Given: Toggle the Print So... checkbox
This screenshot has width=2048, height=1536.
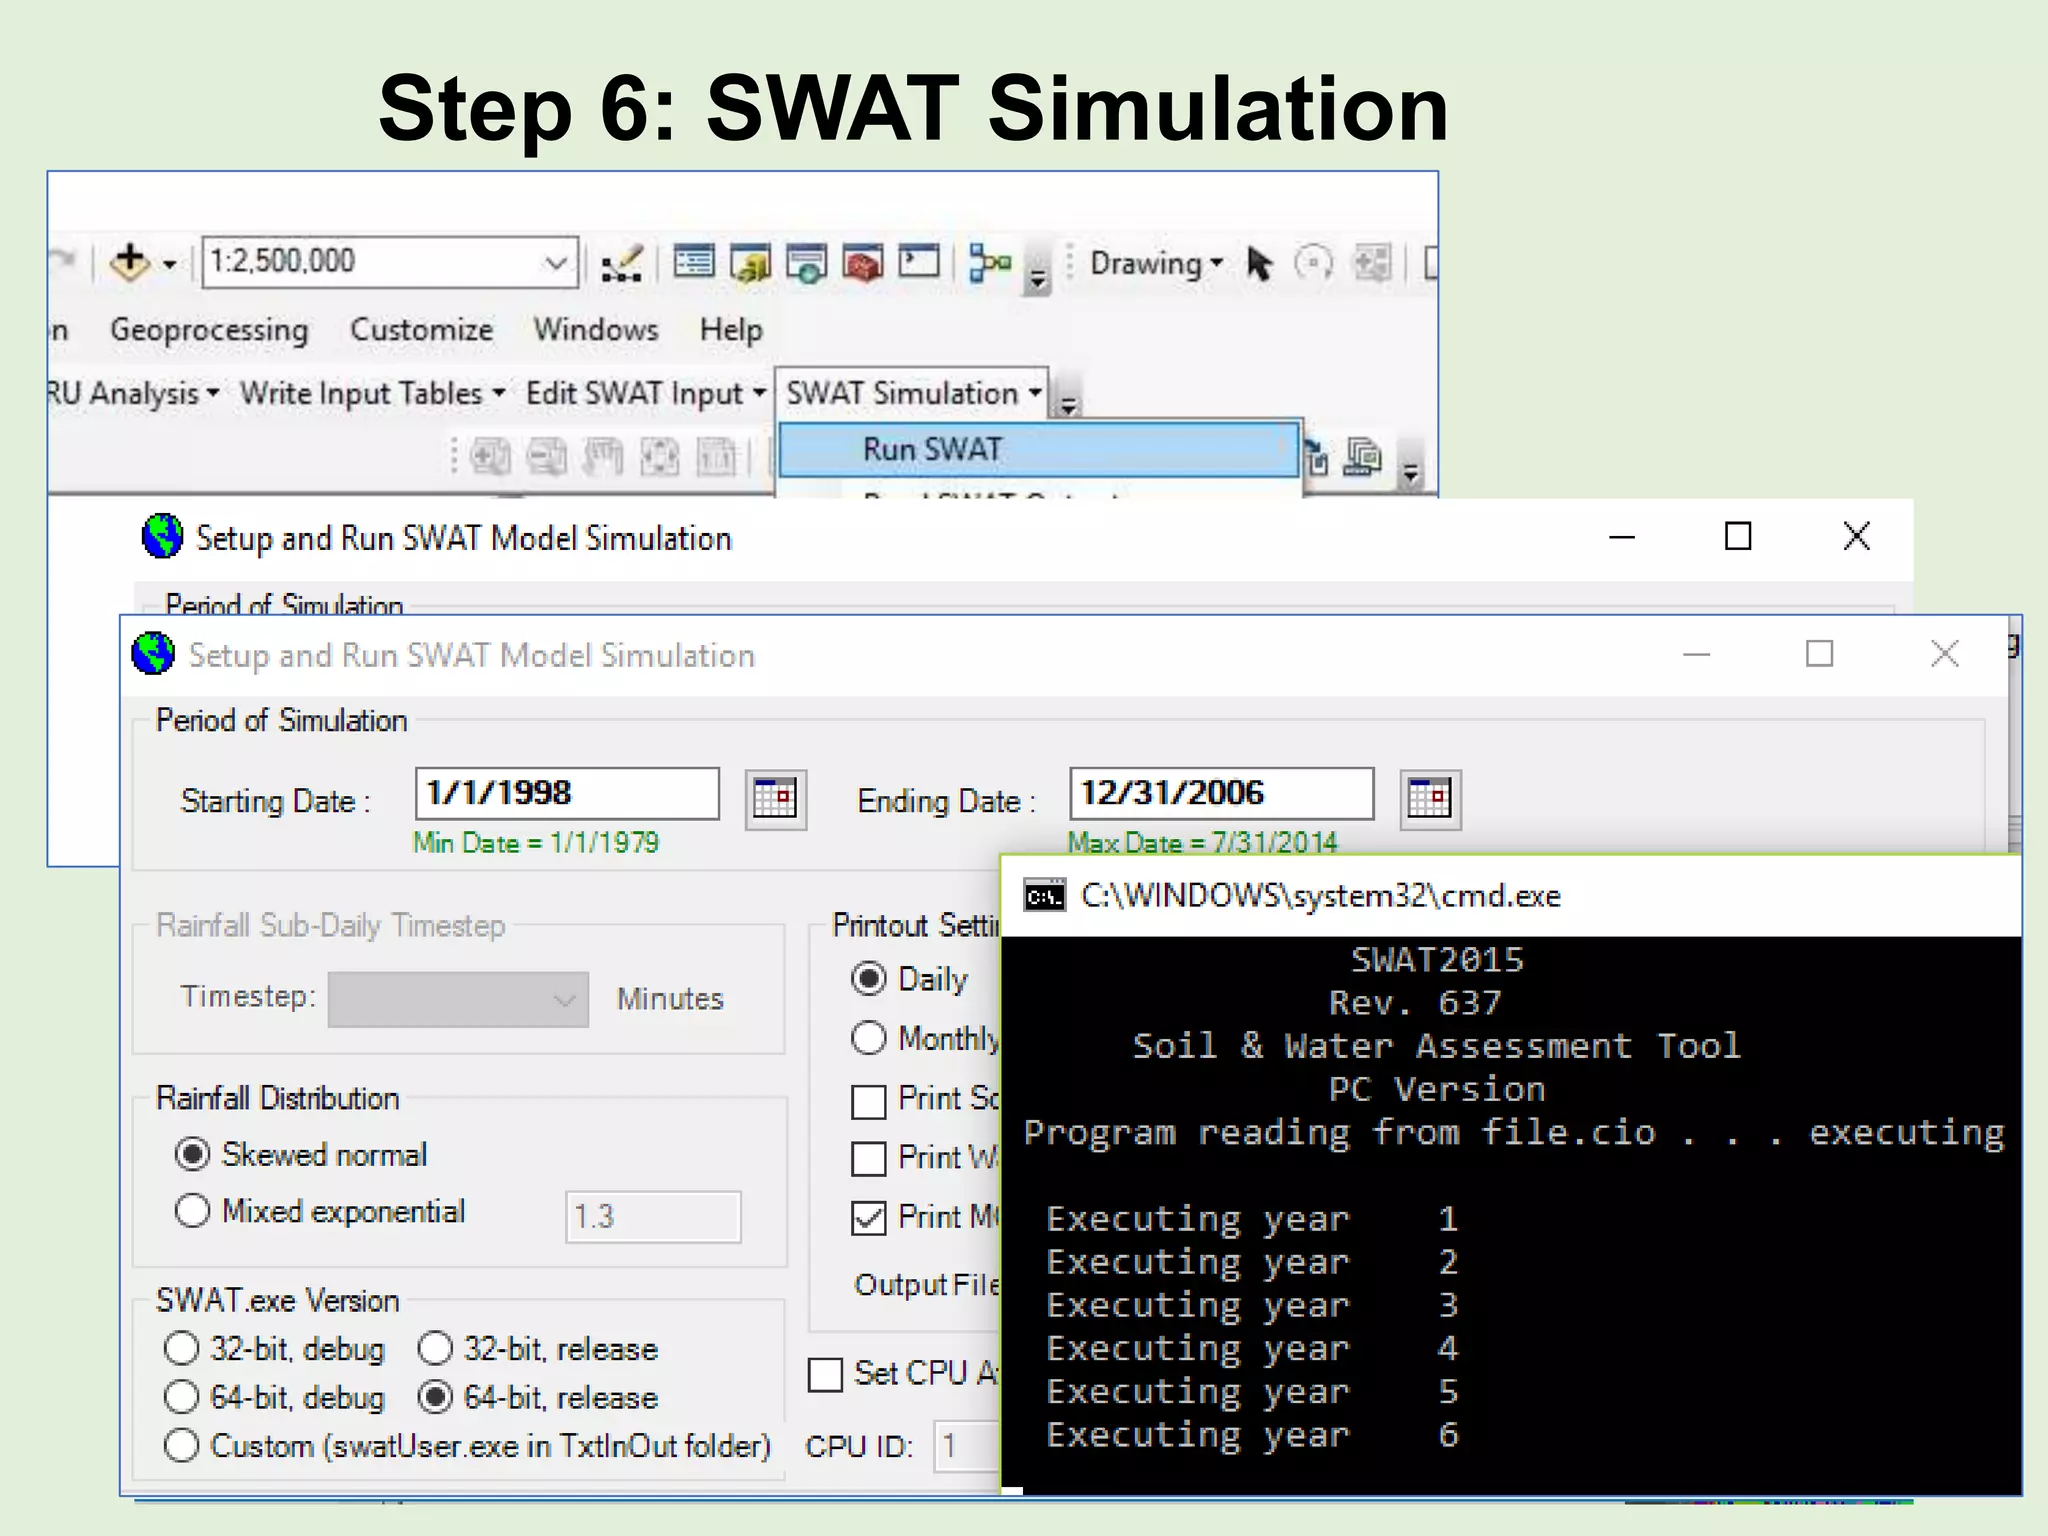Looking at the screenshot, I should pos(868,1102).
